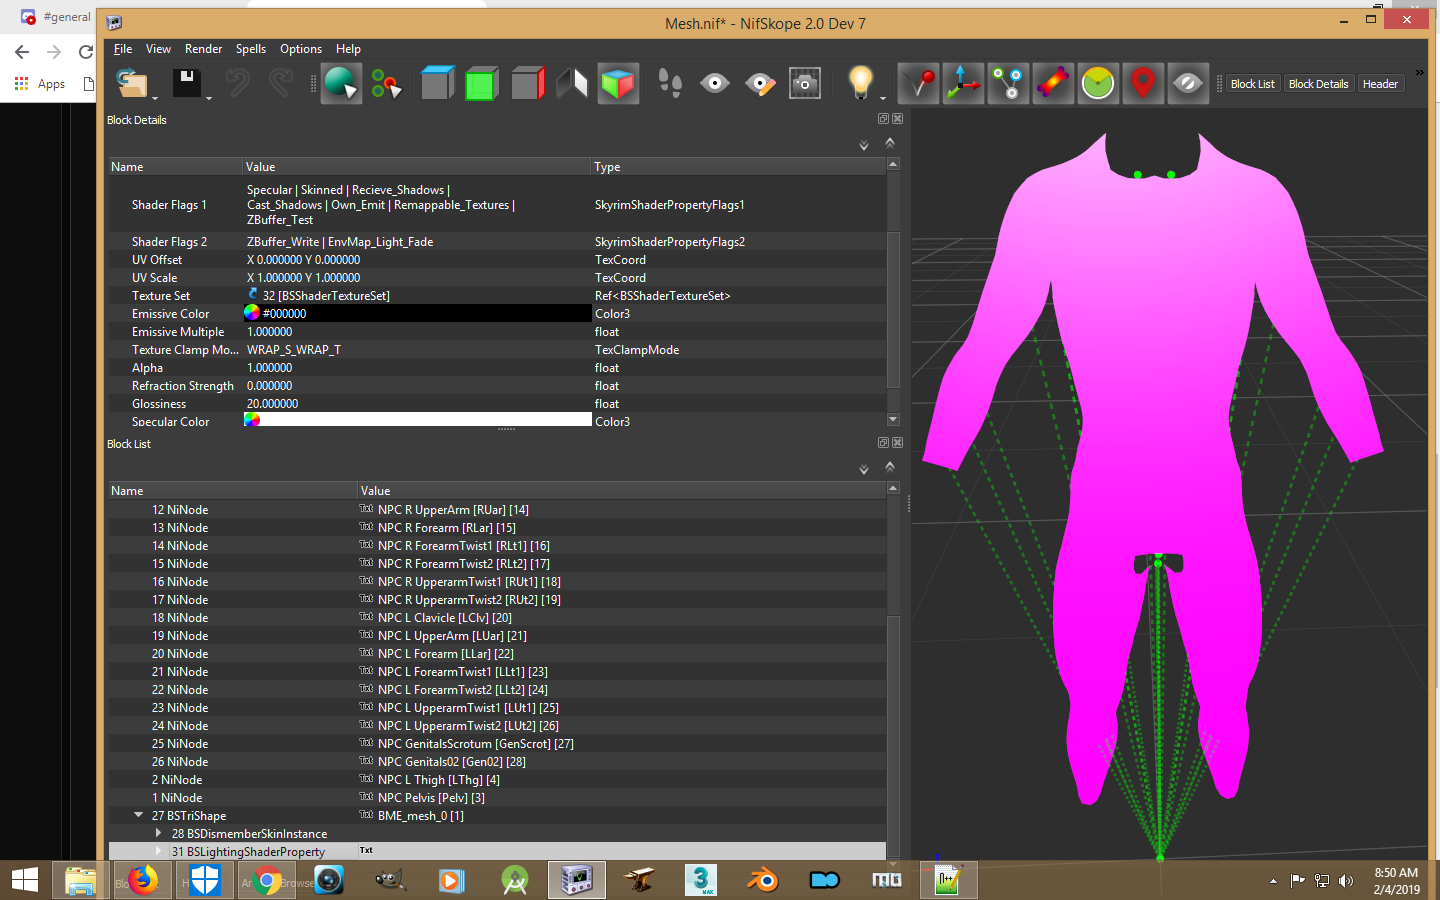Click the Block List vertical scrollbar
The height and width of the screenshot is (900, 1440).
[893, 735]
